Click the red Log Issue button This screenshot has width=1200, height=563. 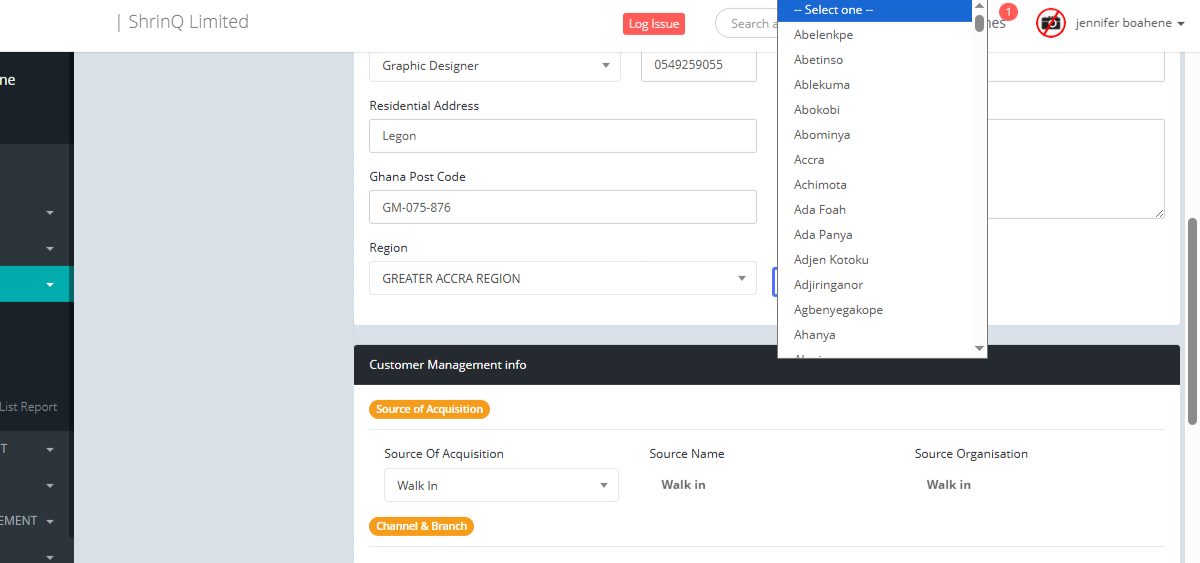click(653, 24)
